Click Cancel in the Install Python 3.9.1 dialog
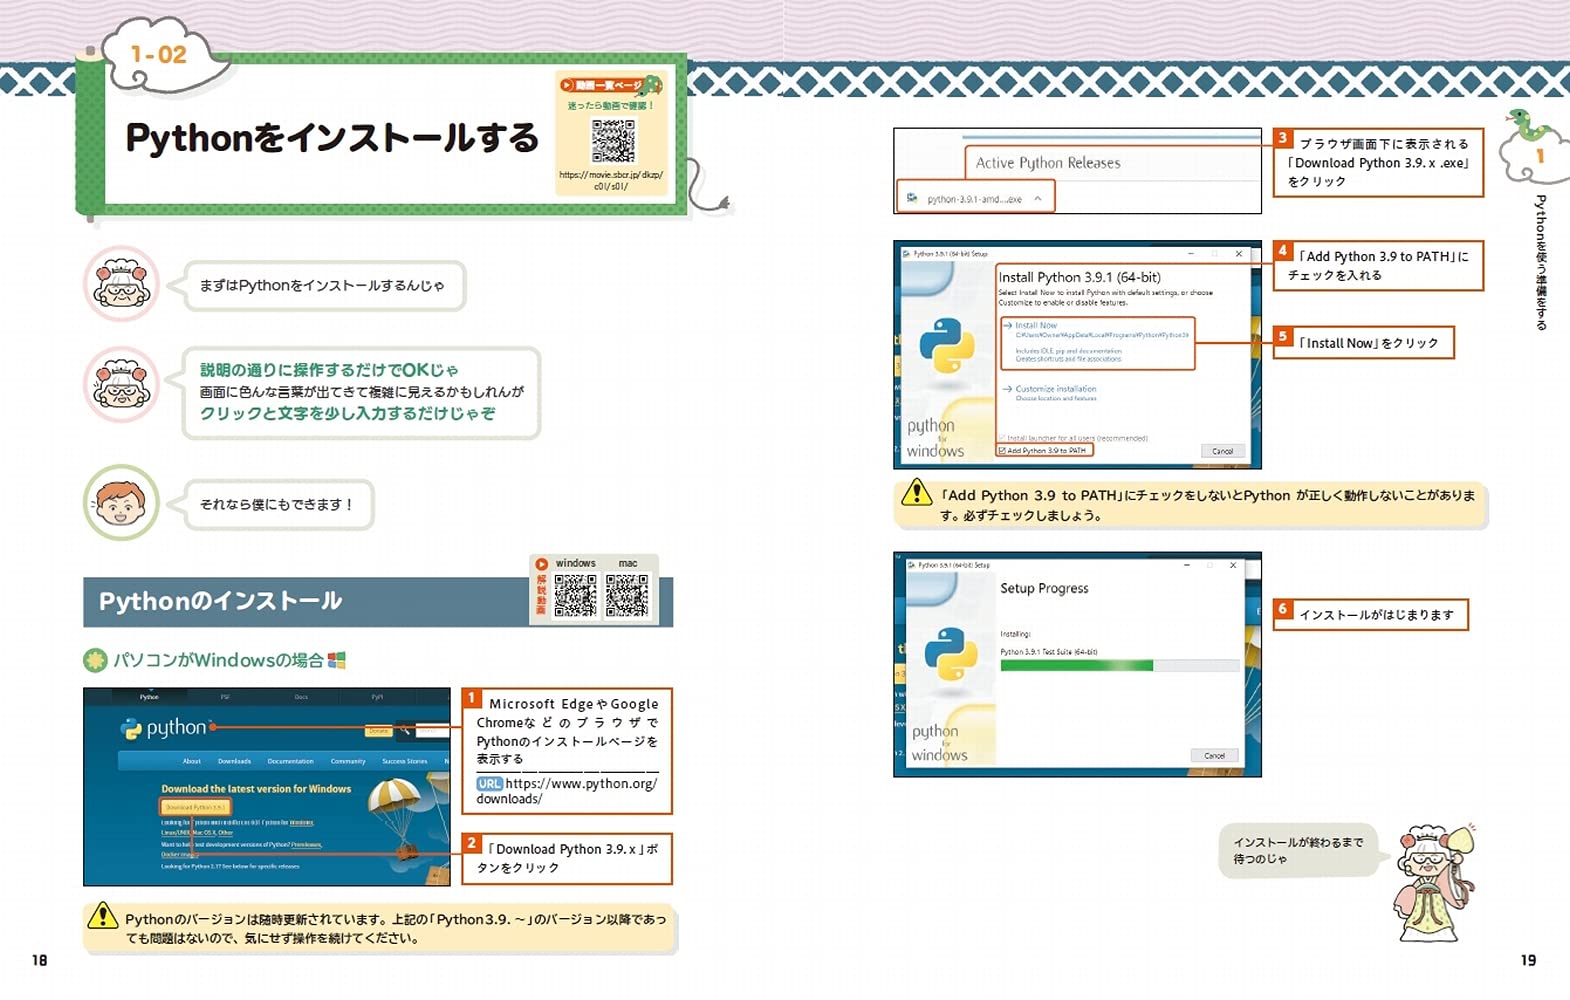 [x=1223, y=451]
